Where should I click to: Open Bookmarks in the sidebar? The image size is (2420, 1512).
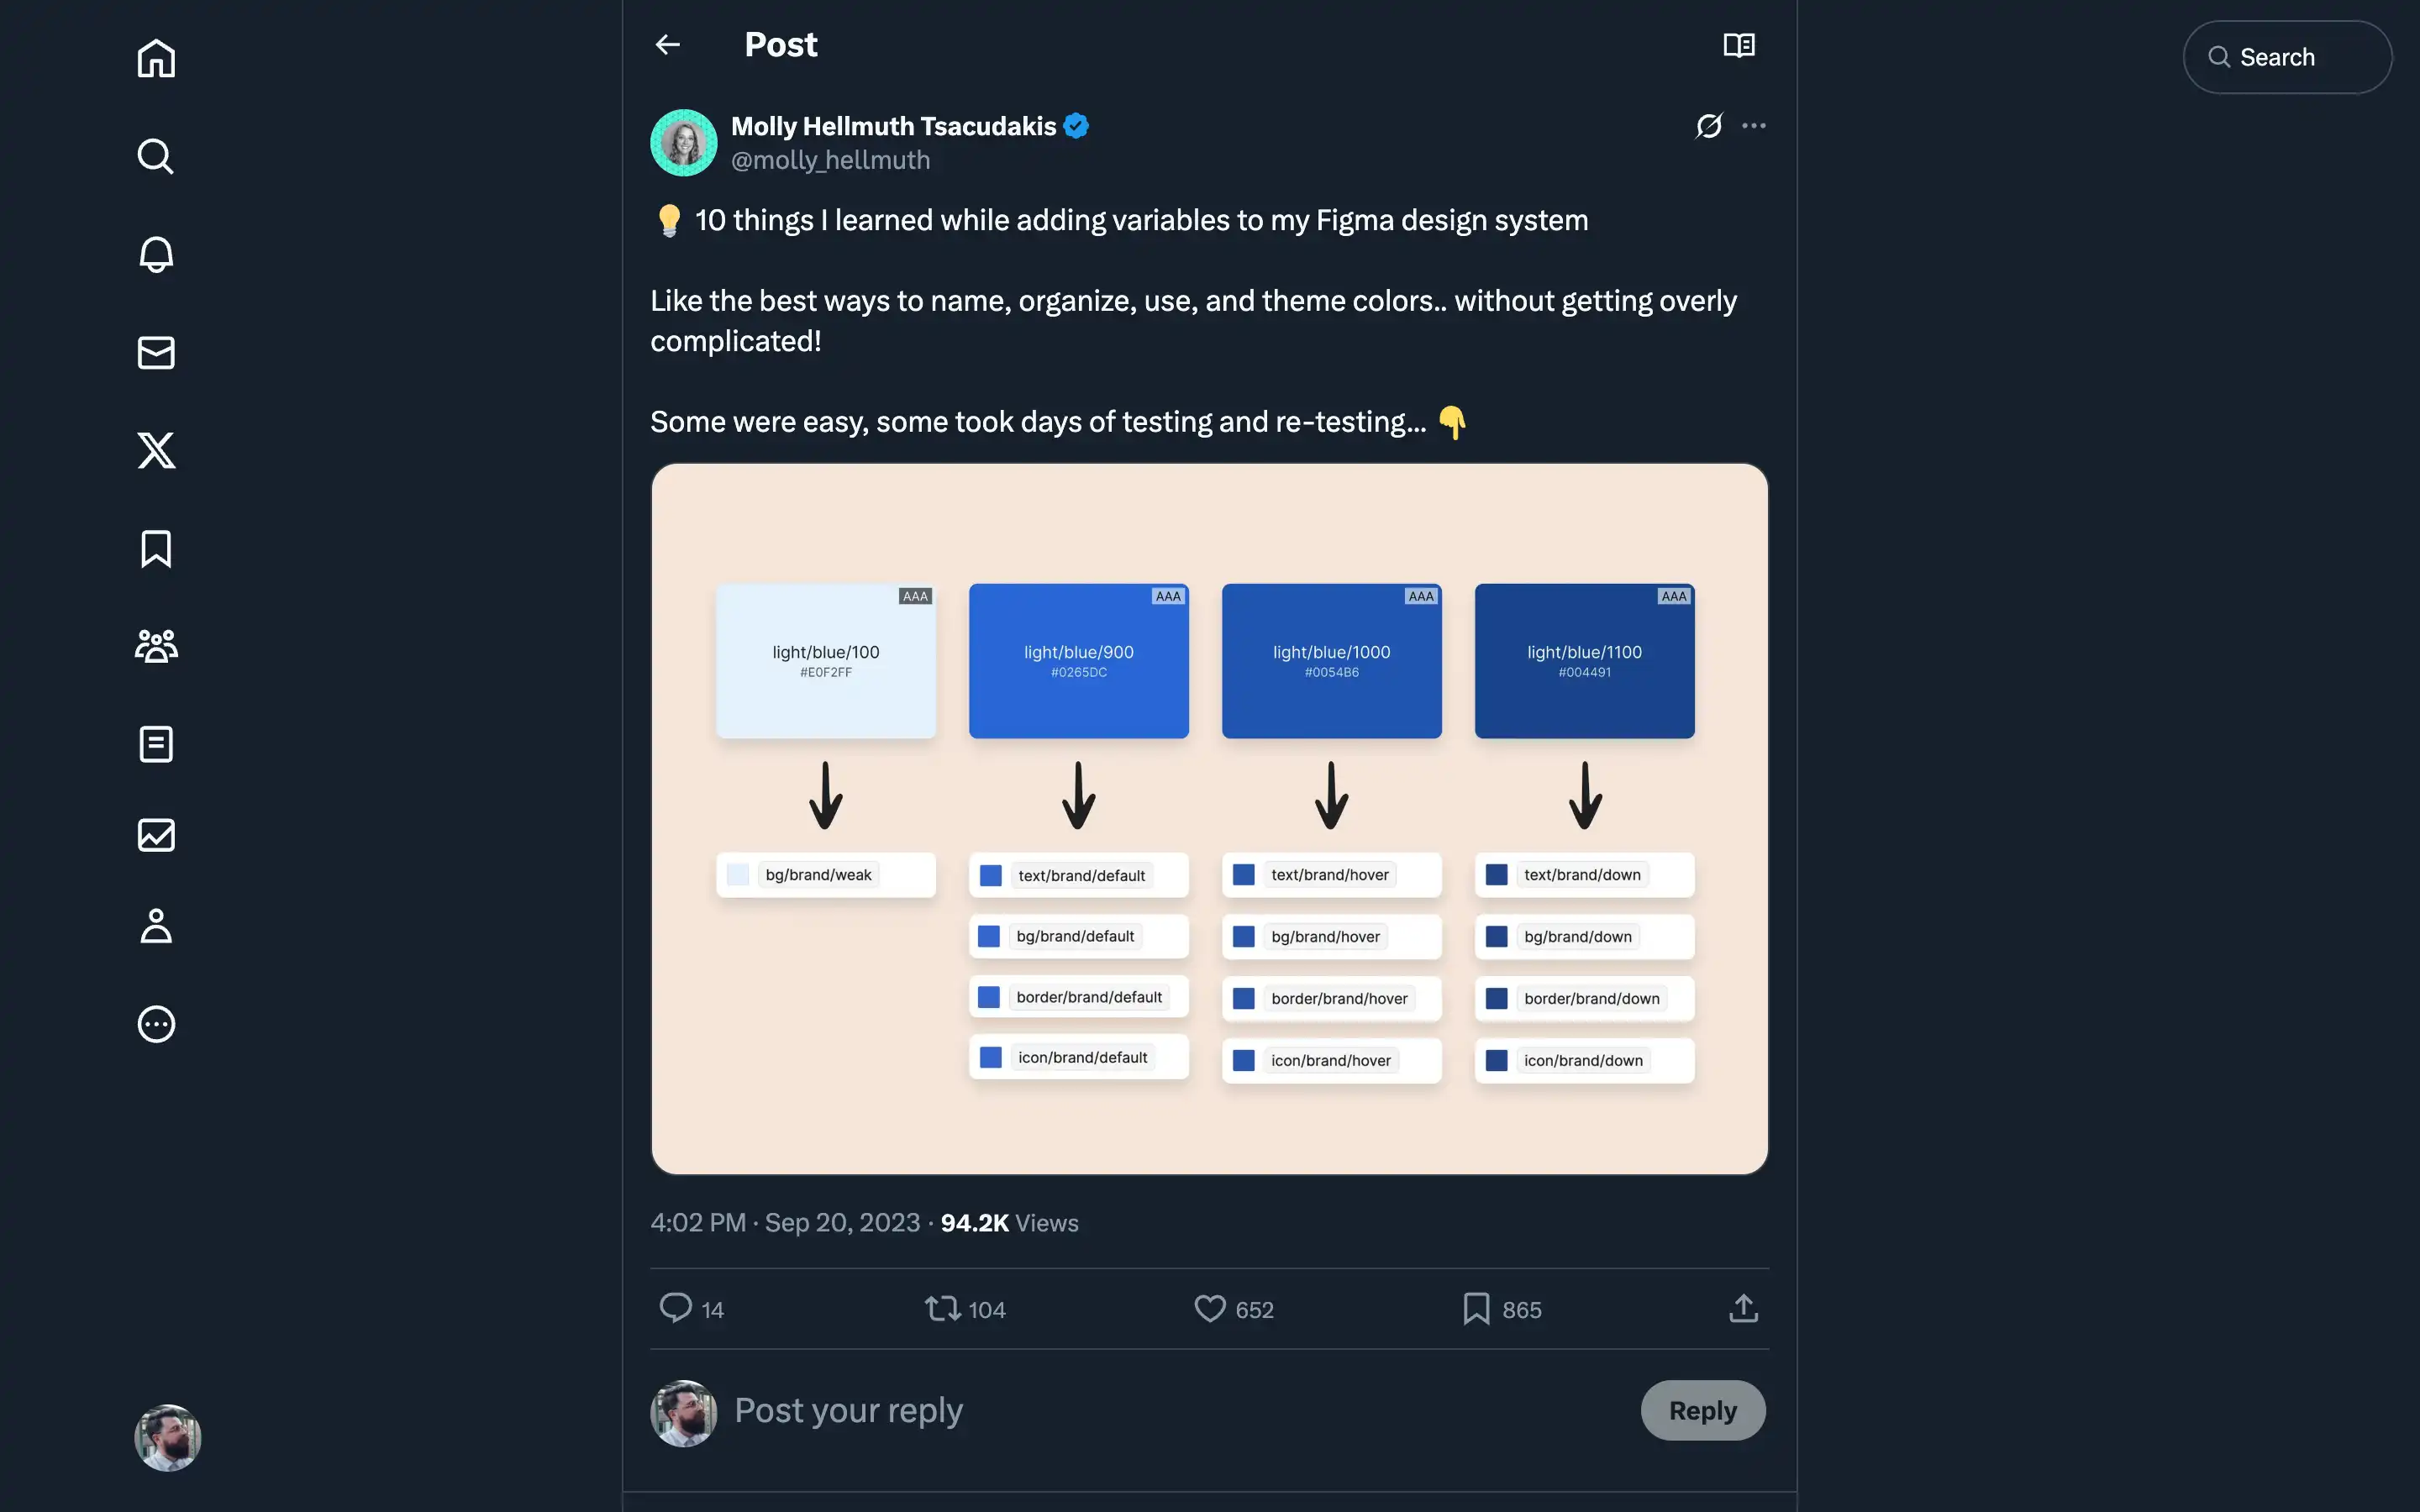[x=156, y=548]
